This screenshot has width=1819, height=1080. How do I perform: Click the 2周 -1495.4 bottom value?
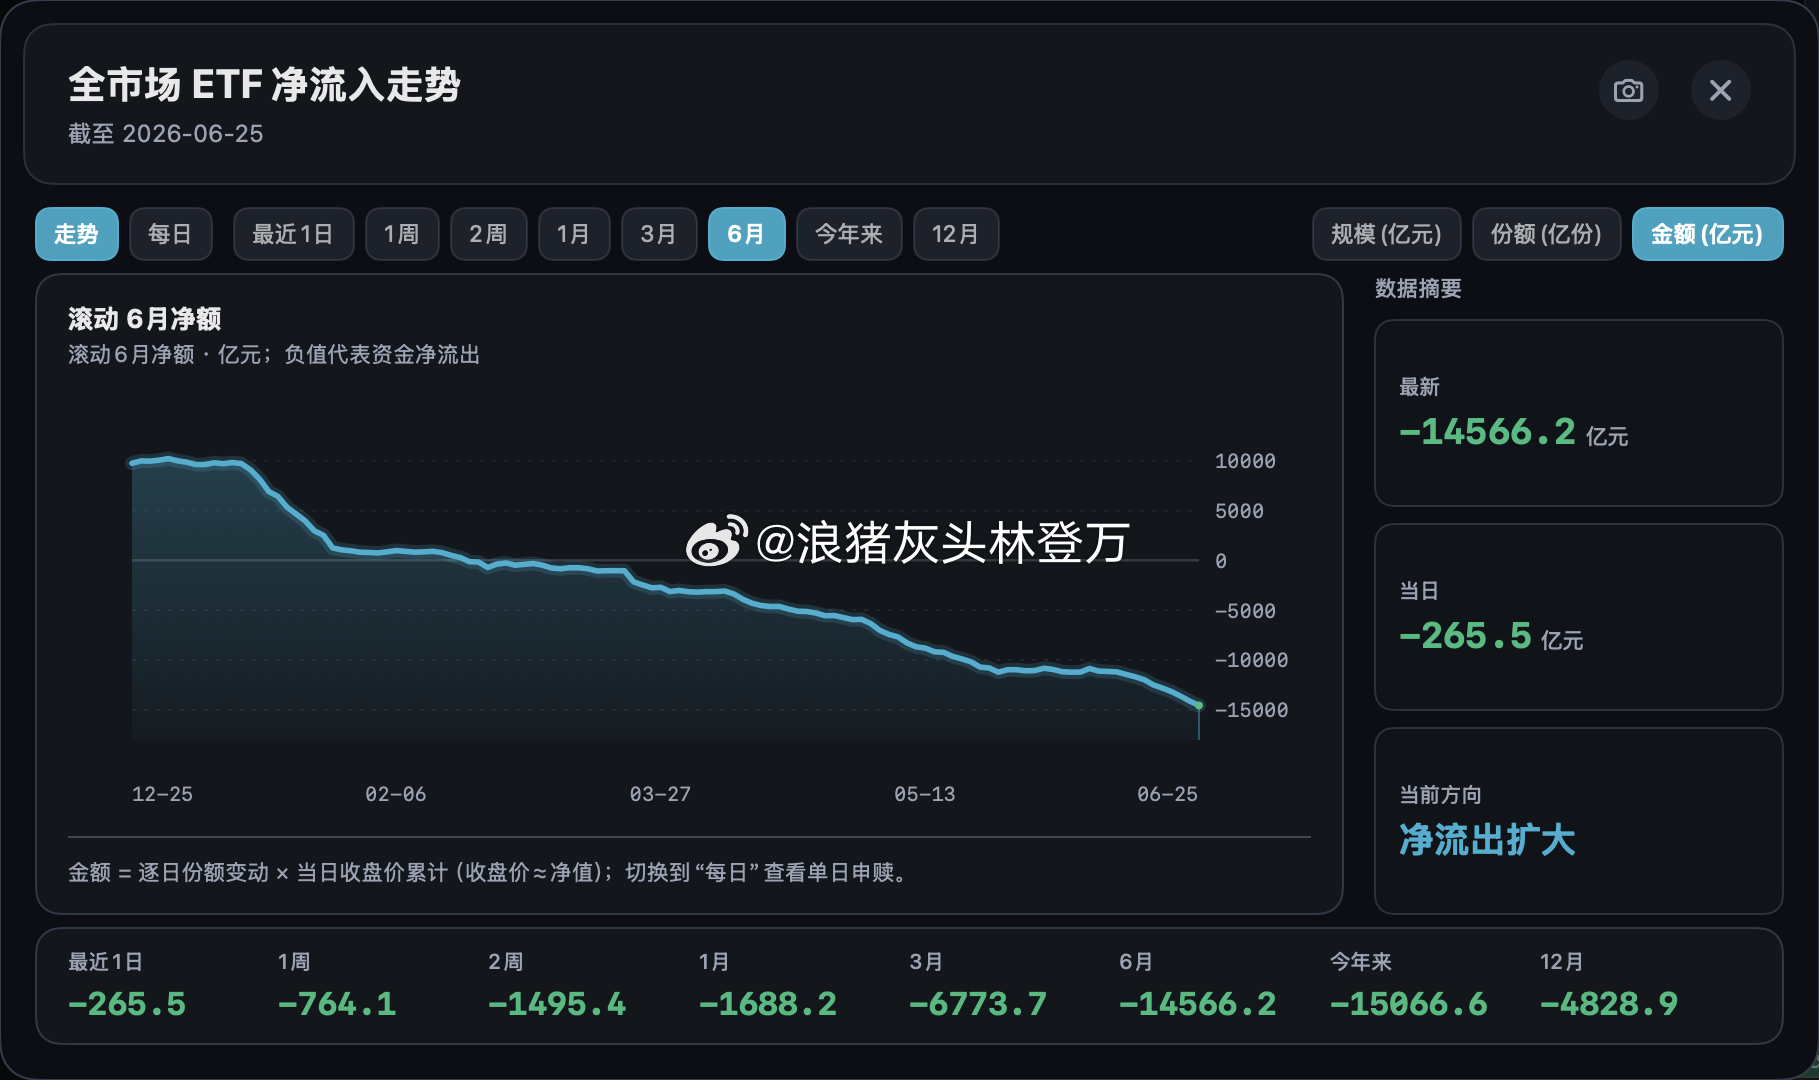pyautogui.click(x=557, y=1004)
